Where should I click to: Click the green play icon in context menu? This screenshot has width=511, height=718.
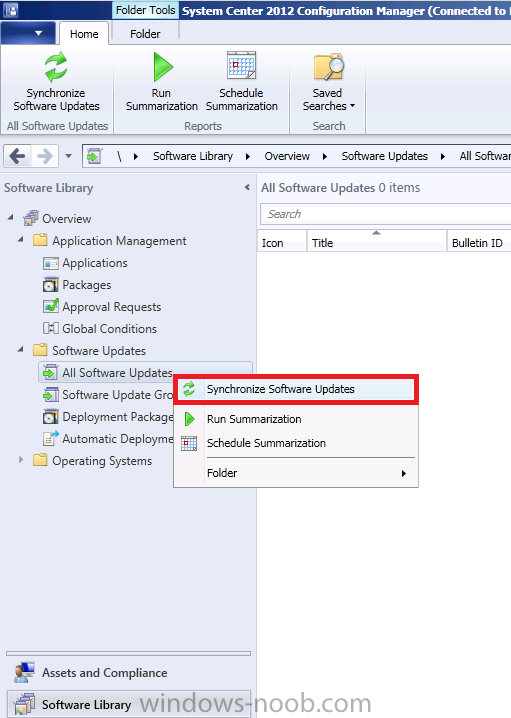189,419
